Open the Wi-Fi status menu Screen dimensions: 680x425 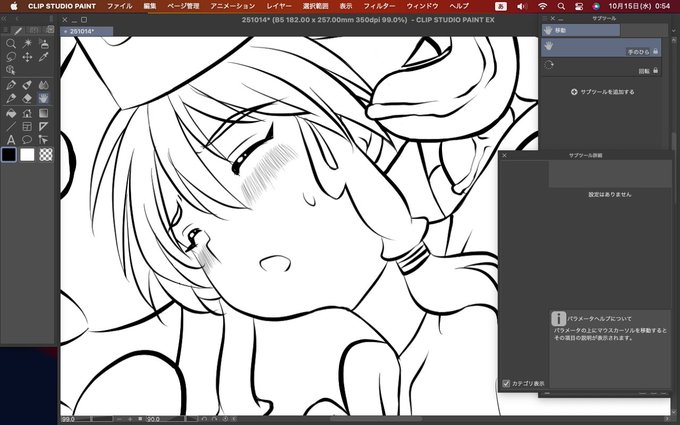pyautogui.click(x=543, y=6)
